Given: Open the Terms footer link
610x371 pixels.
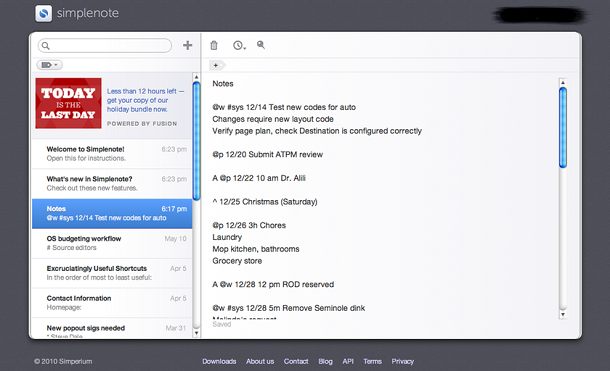Looking at the screenshot, I should (x=372, y=361).
